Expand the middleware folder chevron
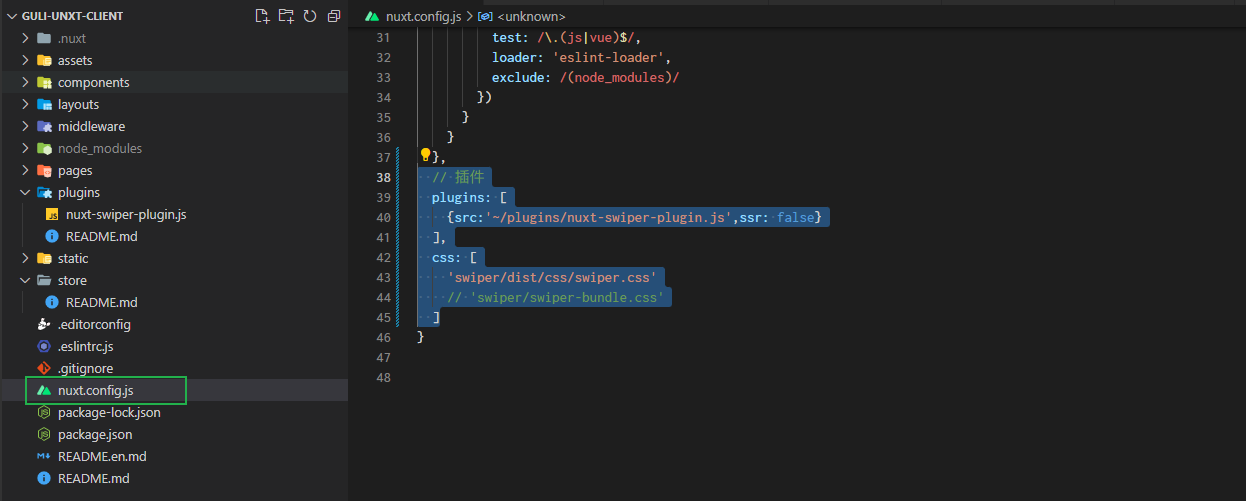This screenshot has width=1246, height=501. 25,126
